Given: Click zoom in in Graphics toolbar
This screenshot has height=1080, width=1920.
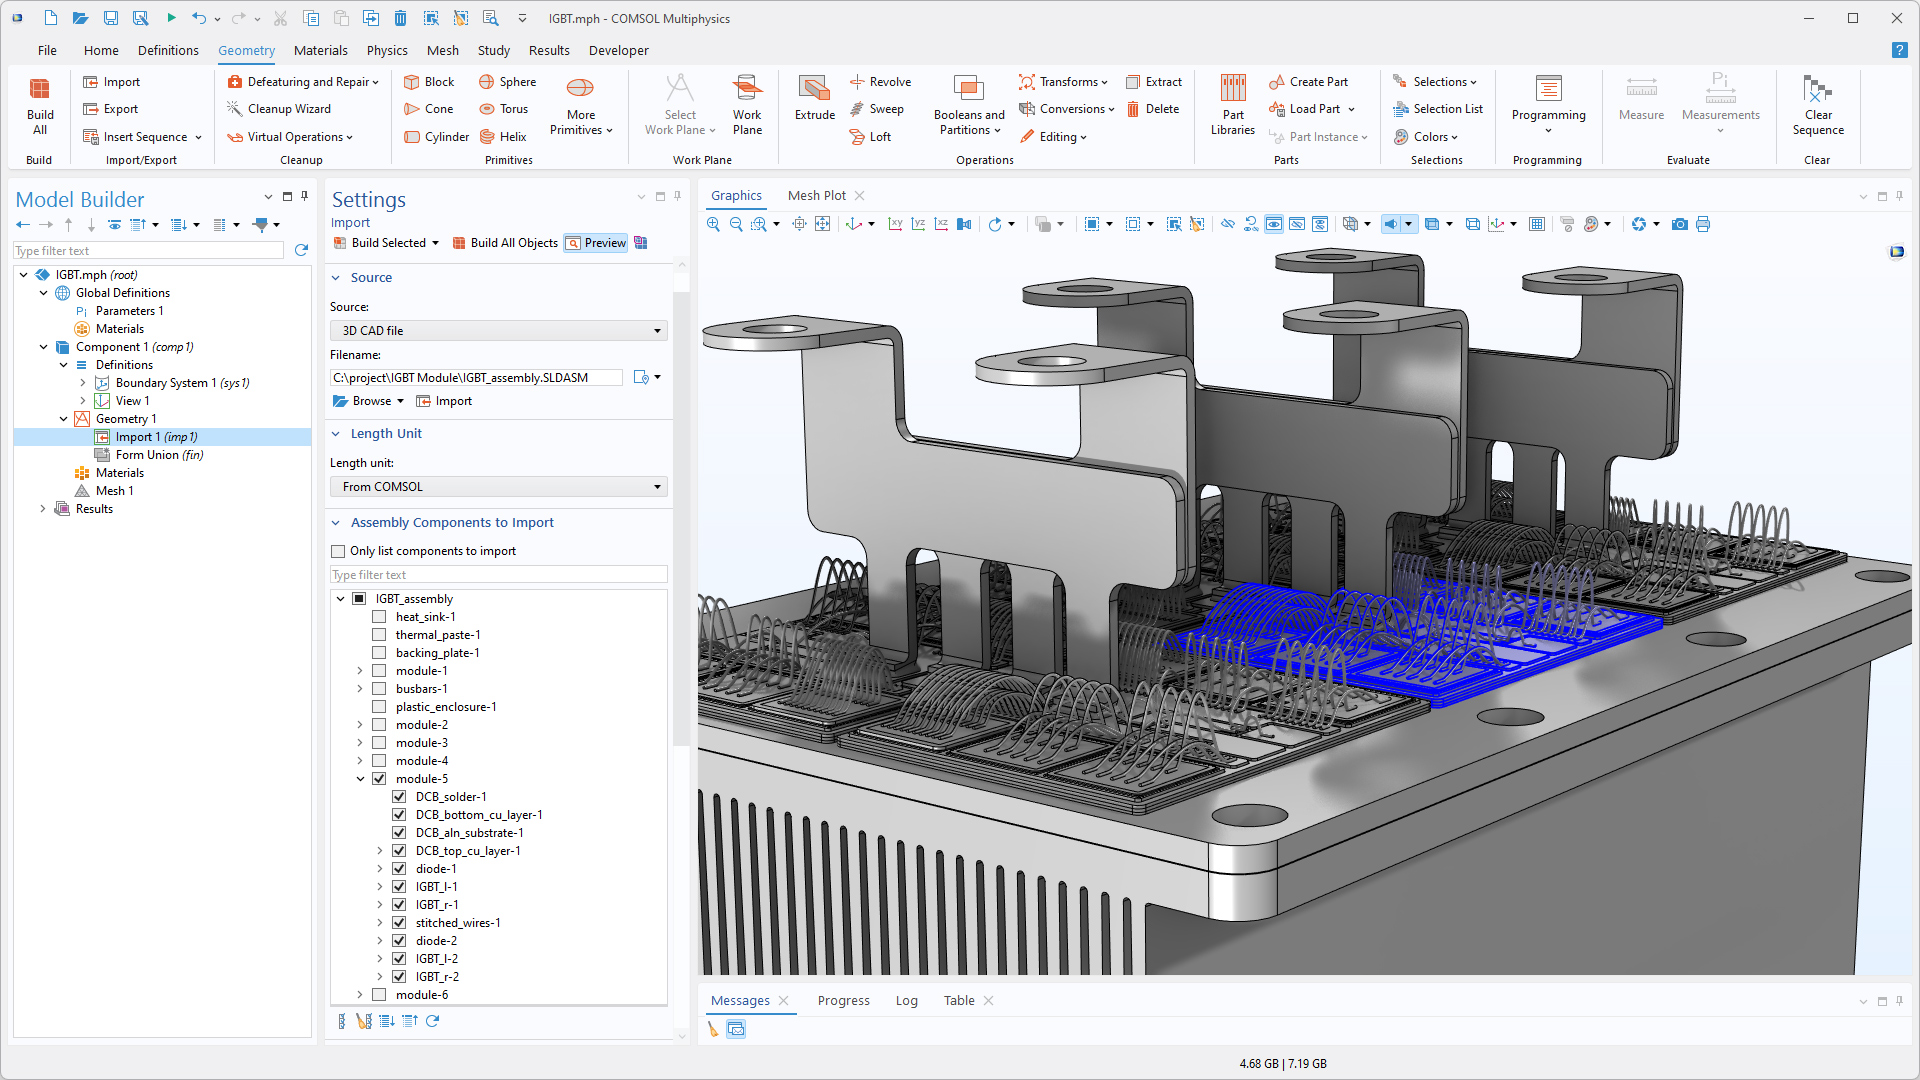Looking at the screenshot, I should (713, 224).
